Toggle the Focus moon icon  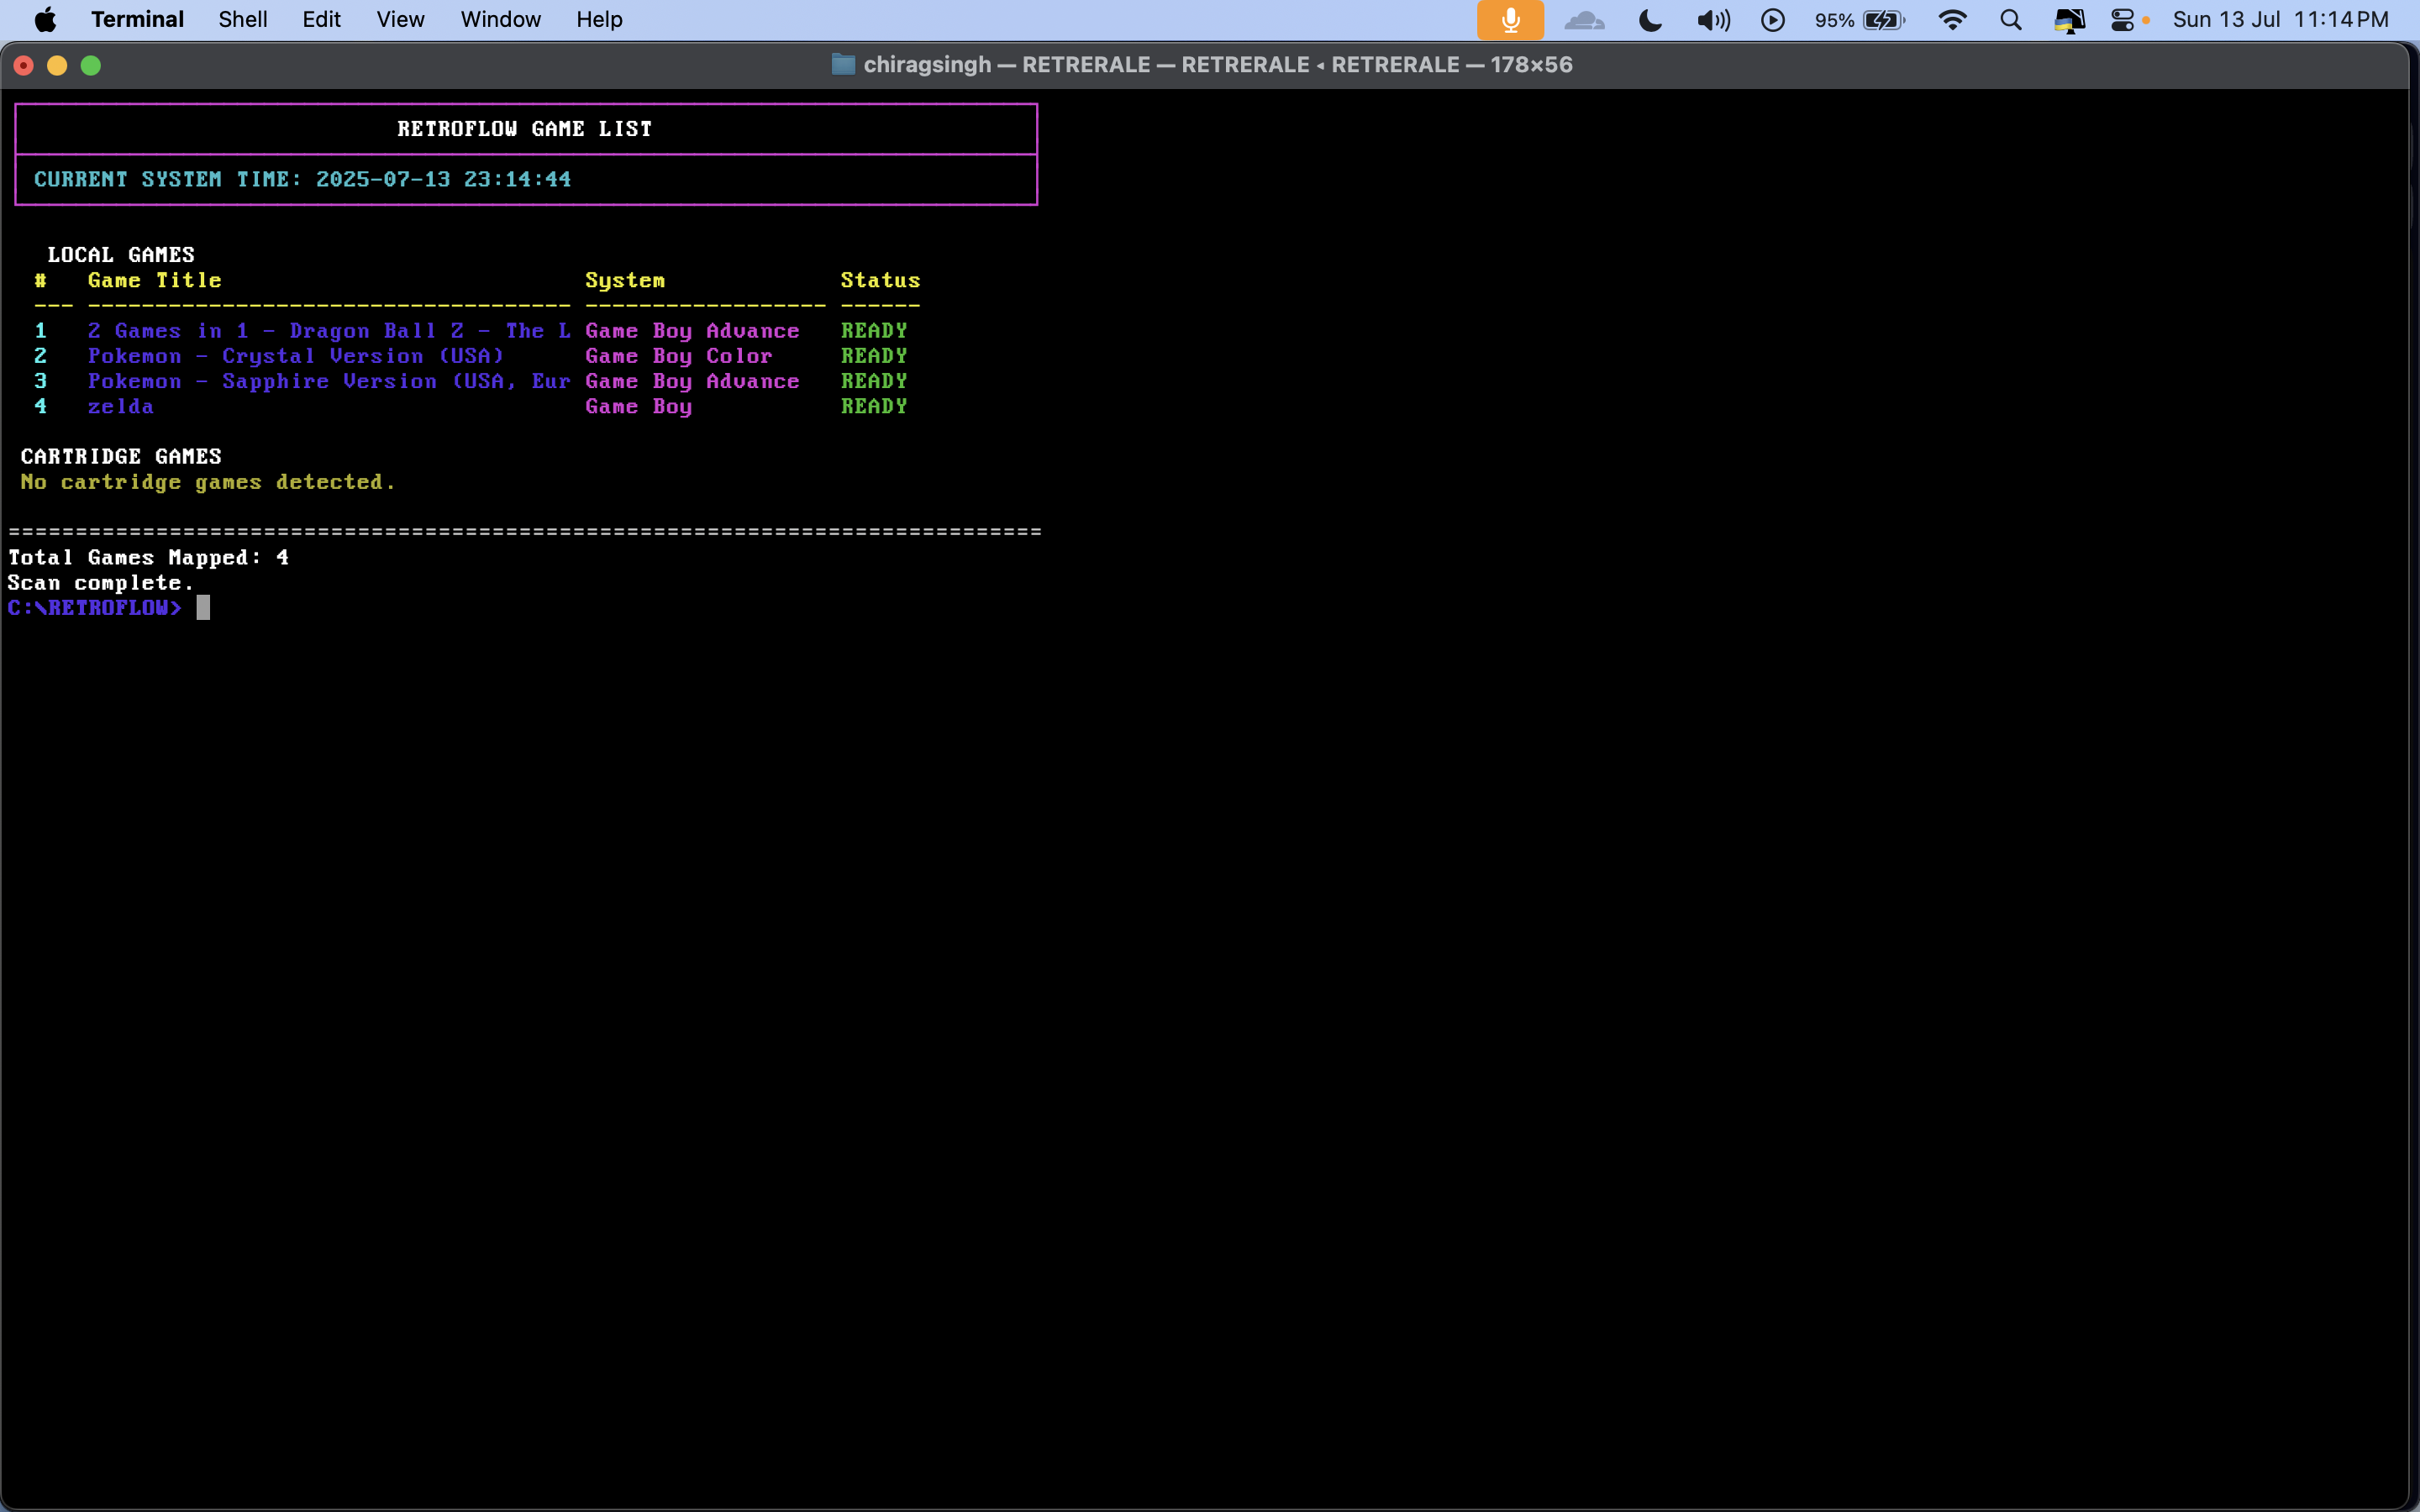pos(1651,20)
